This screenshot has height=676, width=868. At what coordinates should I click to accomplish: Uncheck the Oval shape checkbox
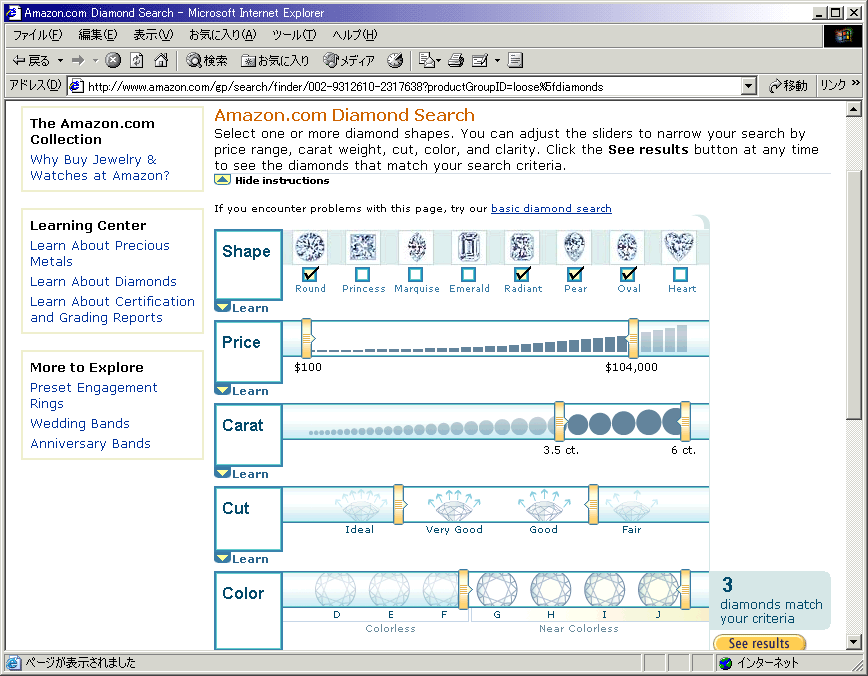pyautogui.click(x=628, y=274)
